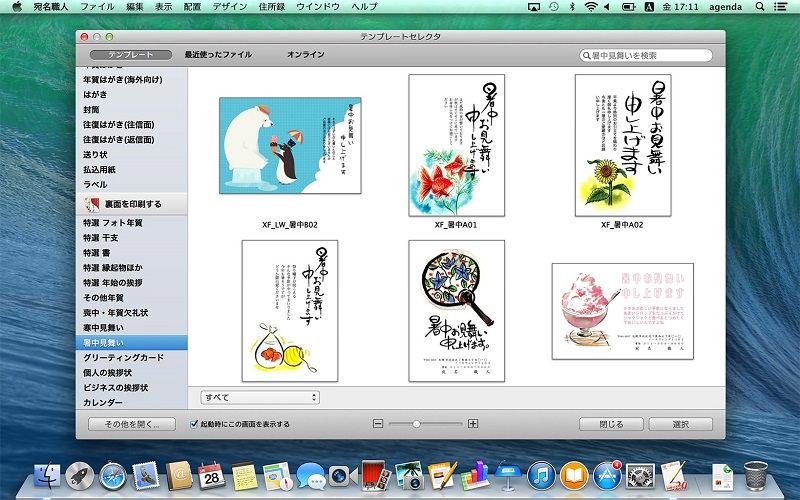Click the 暑中見舞いを検索 search field
Image resolution: width=800 pixels, height=500 pixels.
[646, 55]
